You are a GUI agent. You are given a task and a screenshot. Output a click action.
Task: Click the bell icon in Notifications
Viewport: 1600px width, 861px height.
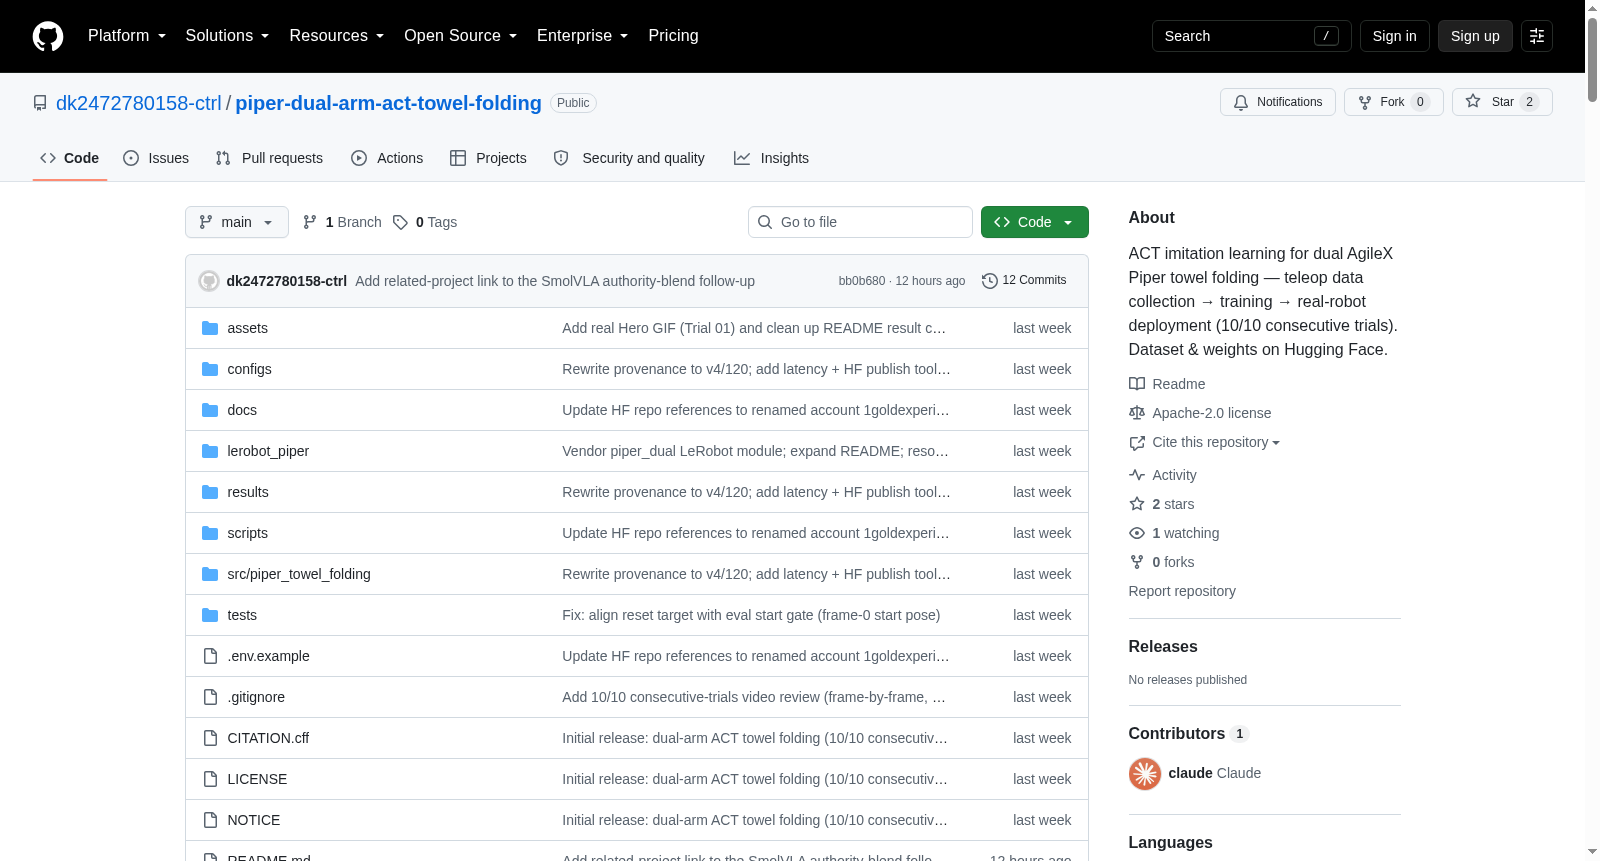[1241, 102]
